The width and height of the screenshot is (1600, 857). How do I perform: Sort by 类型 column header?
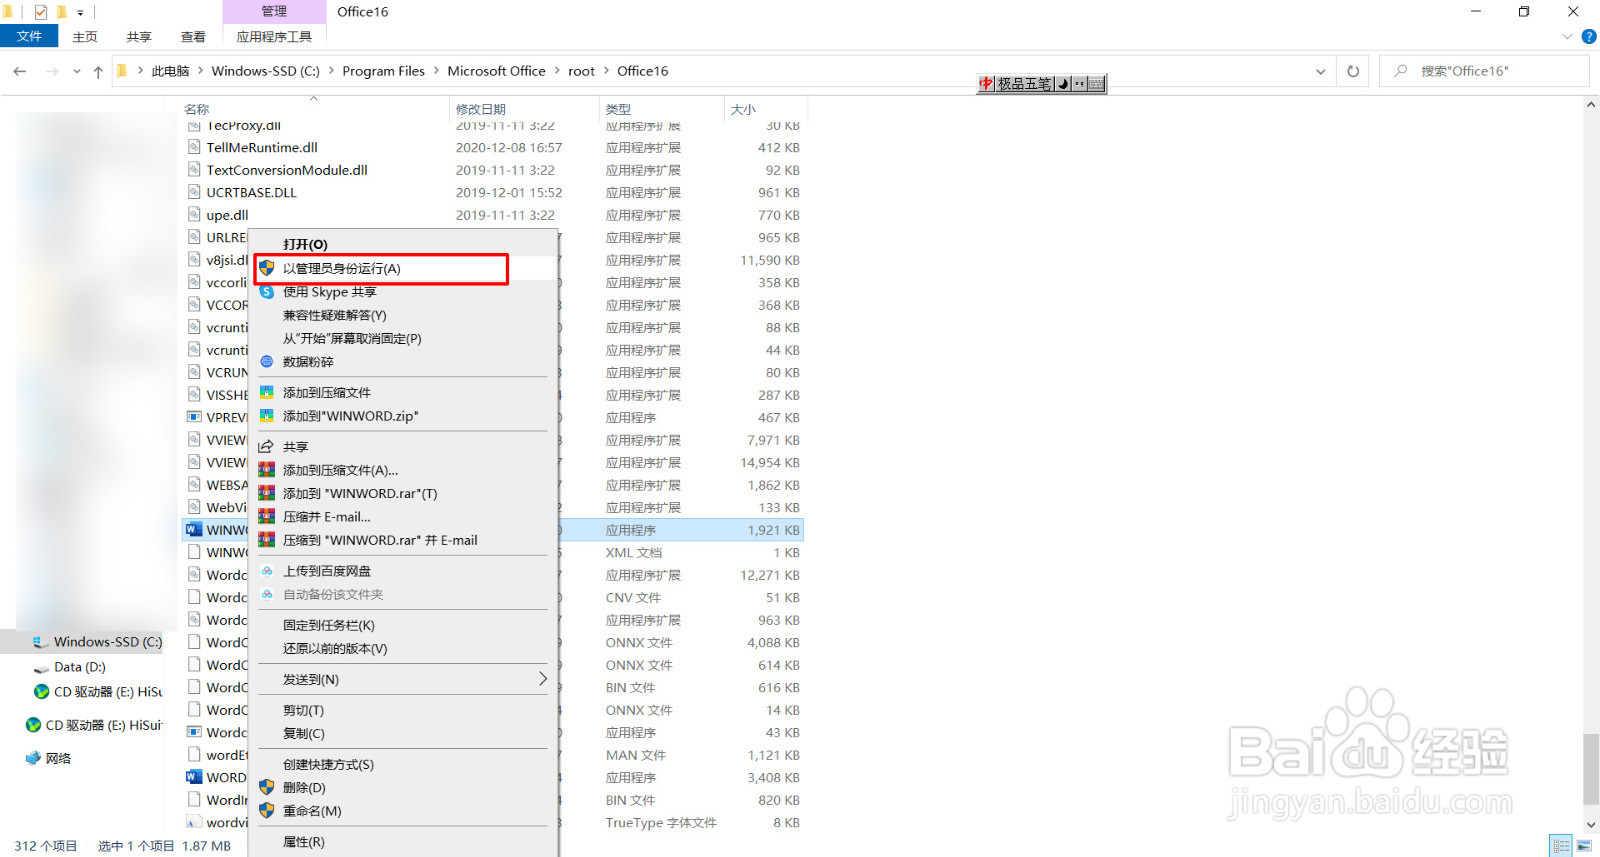pos(618,109)
